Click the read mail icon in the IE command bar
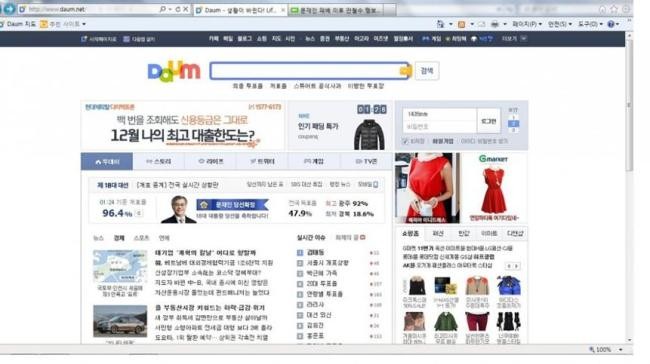The image size is (650, 364). click(x=481, y=24)
